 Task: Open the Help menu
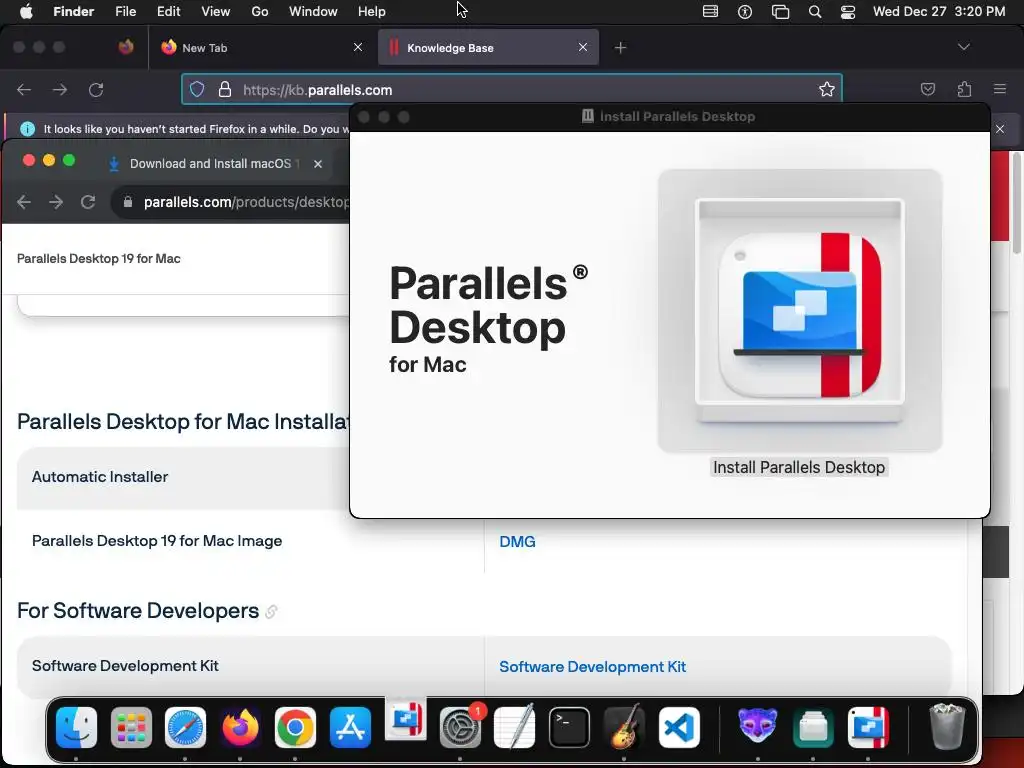(x=372, y=12)
